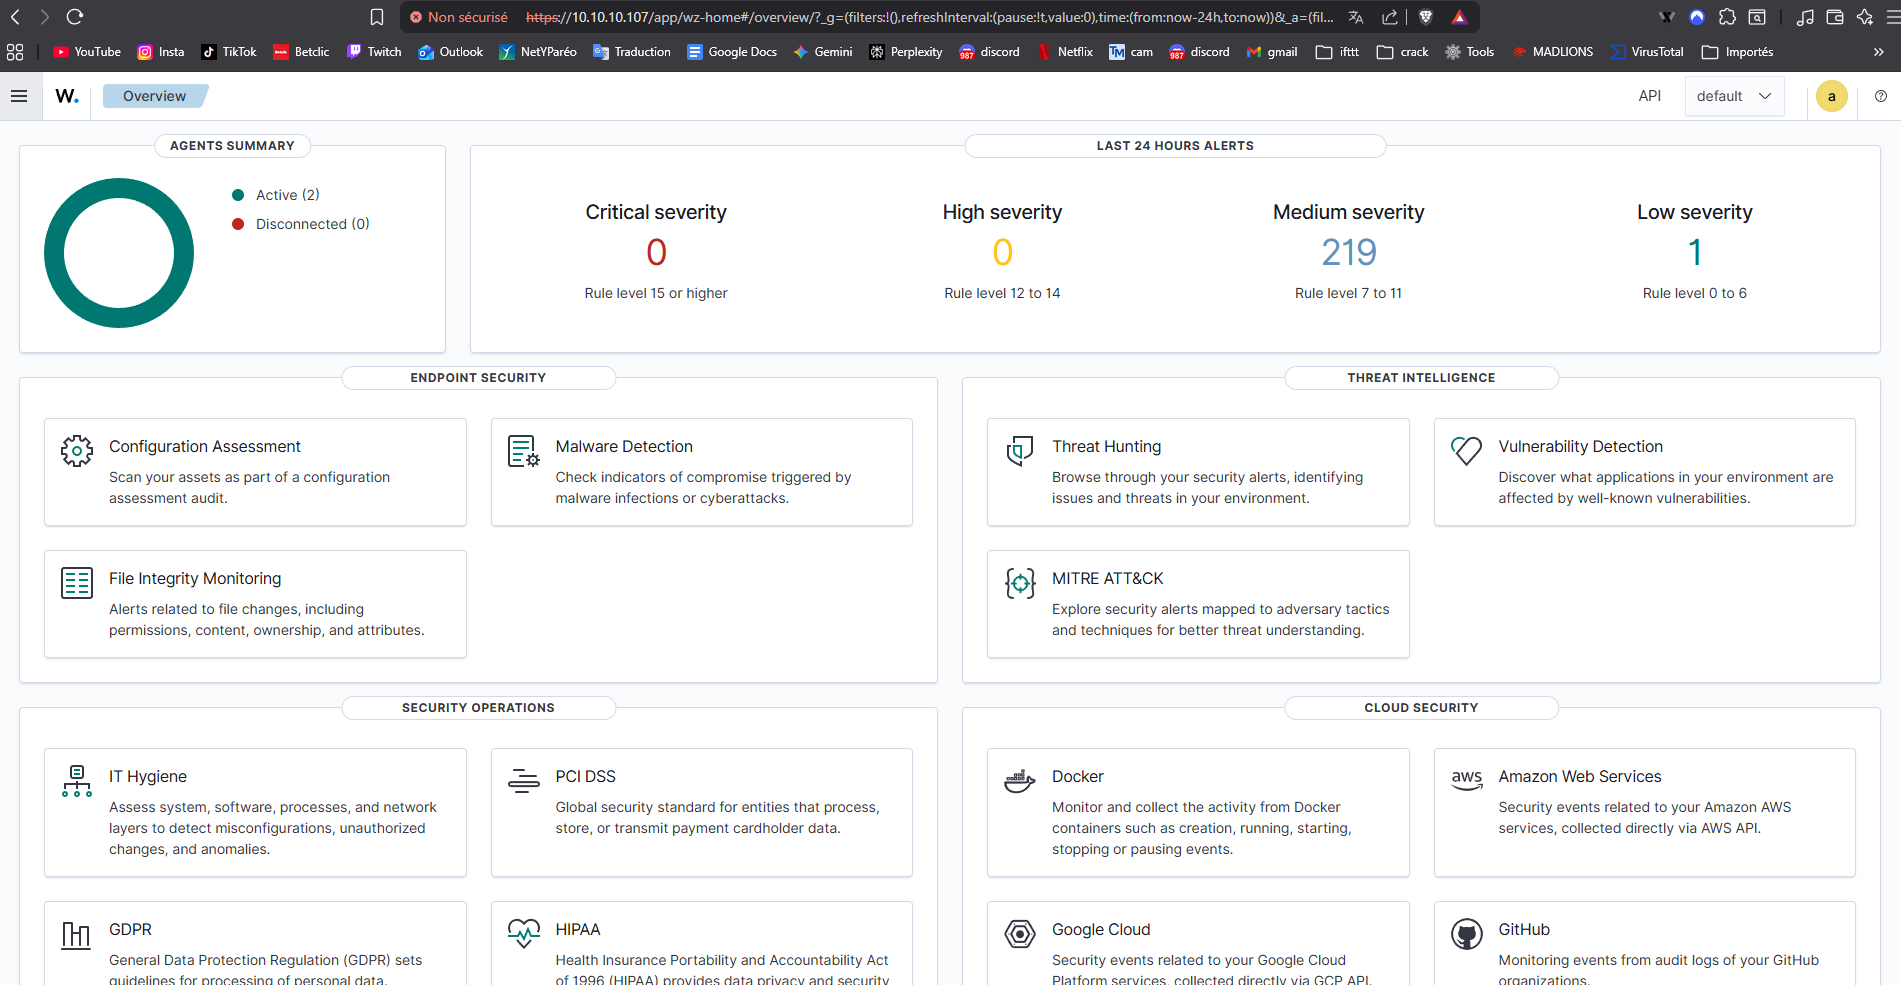The width and height of the screenshot is (1901, 985).
Task: Click the File Integrity Monitoring icon
Action: click(77, 583)
